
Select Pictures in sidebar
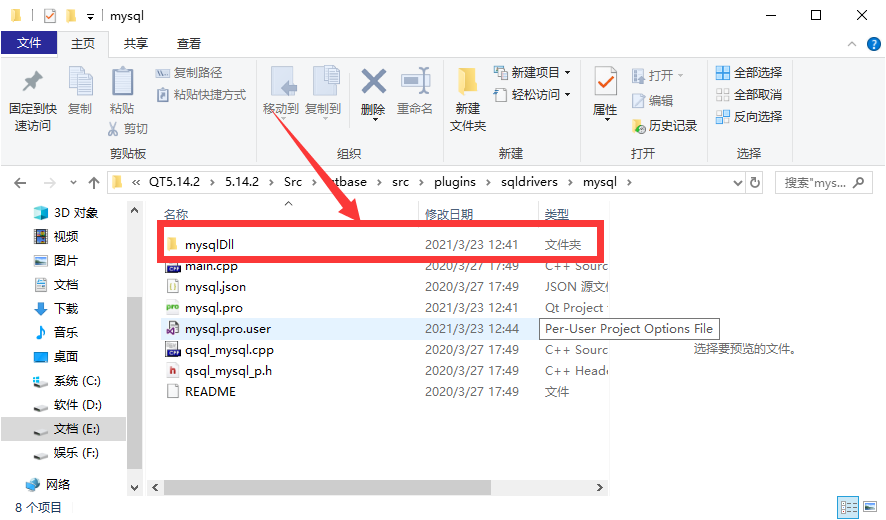click(57, 261)
